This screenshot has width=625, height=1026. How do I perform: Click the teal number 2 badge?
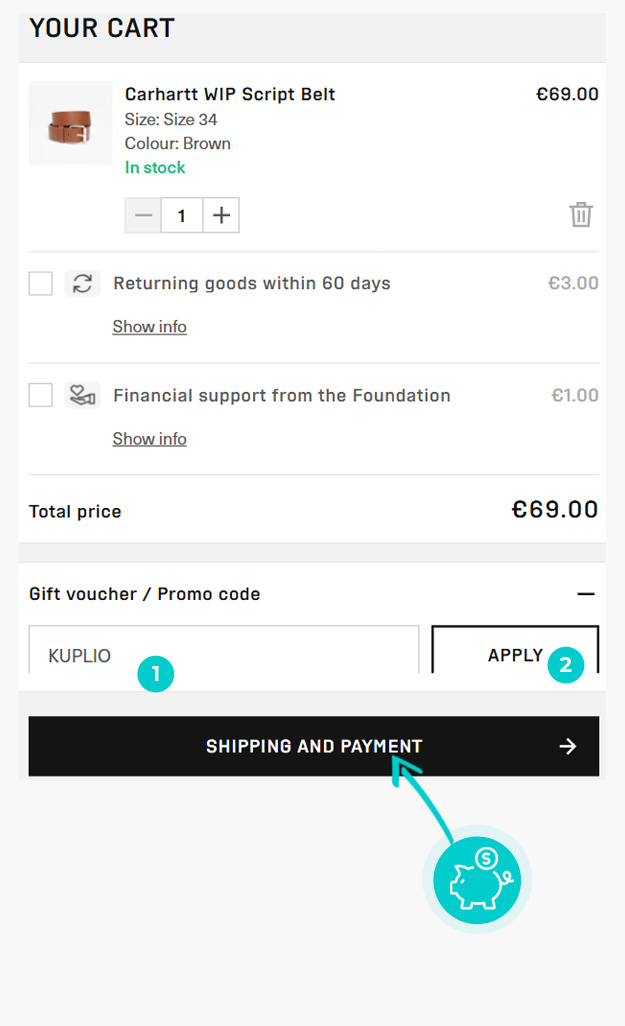pos(566,665)
